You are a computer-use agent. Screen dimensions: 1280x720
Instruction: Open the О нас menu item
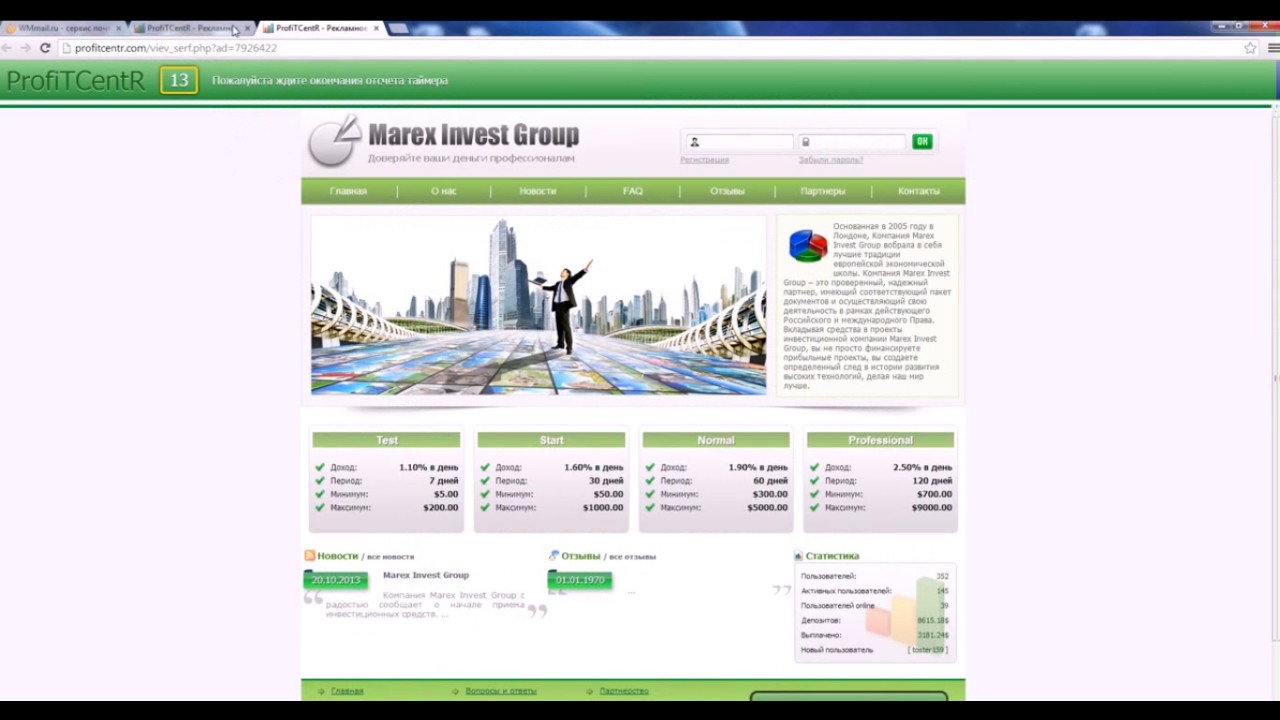443,191
